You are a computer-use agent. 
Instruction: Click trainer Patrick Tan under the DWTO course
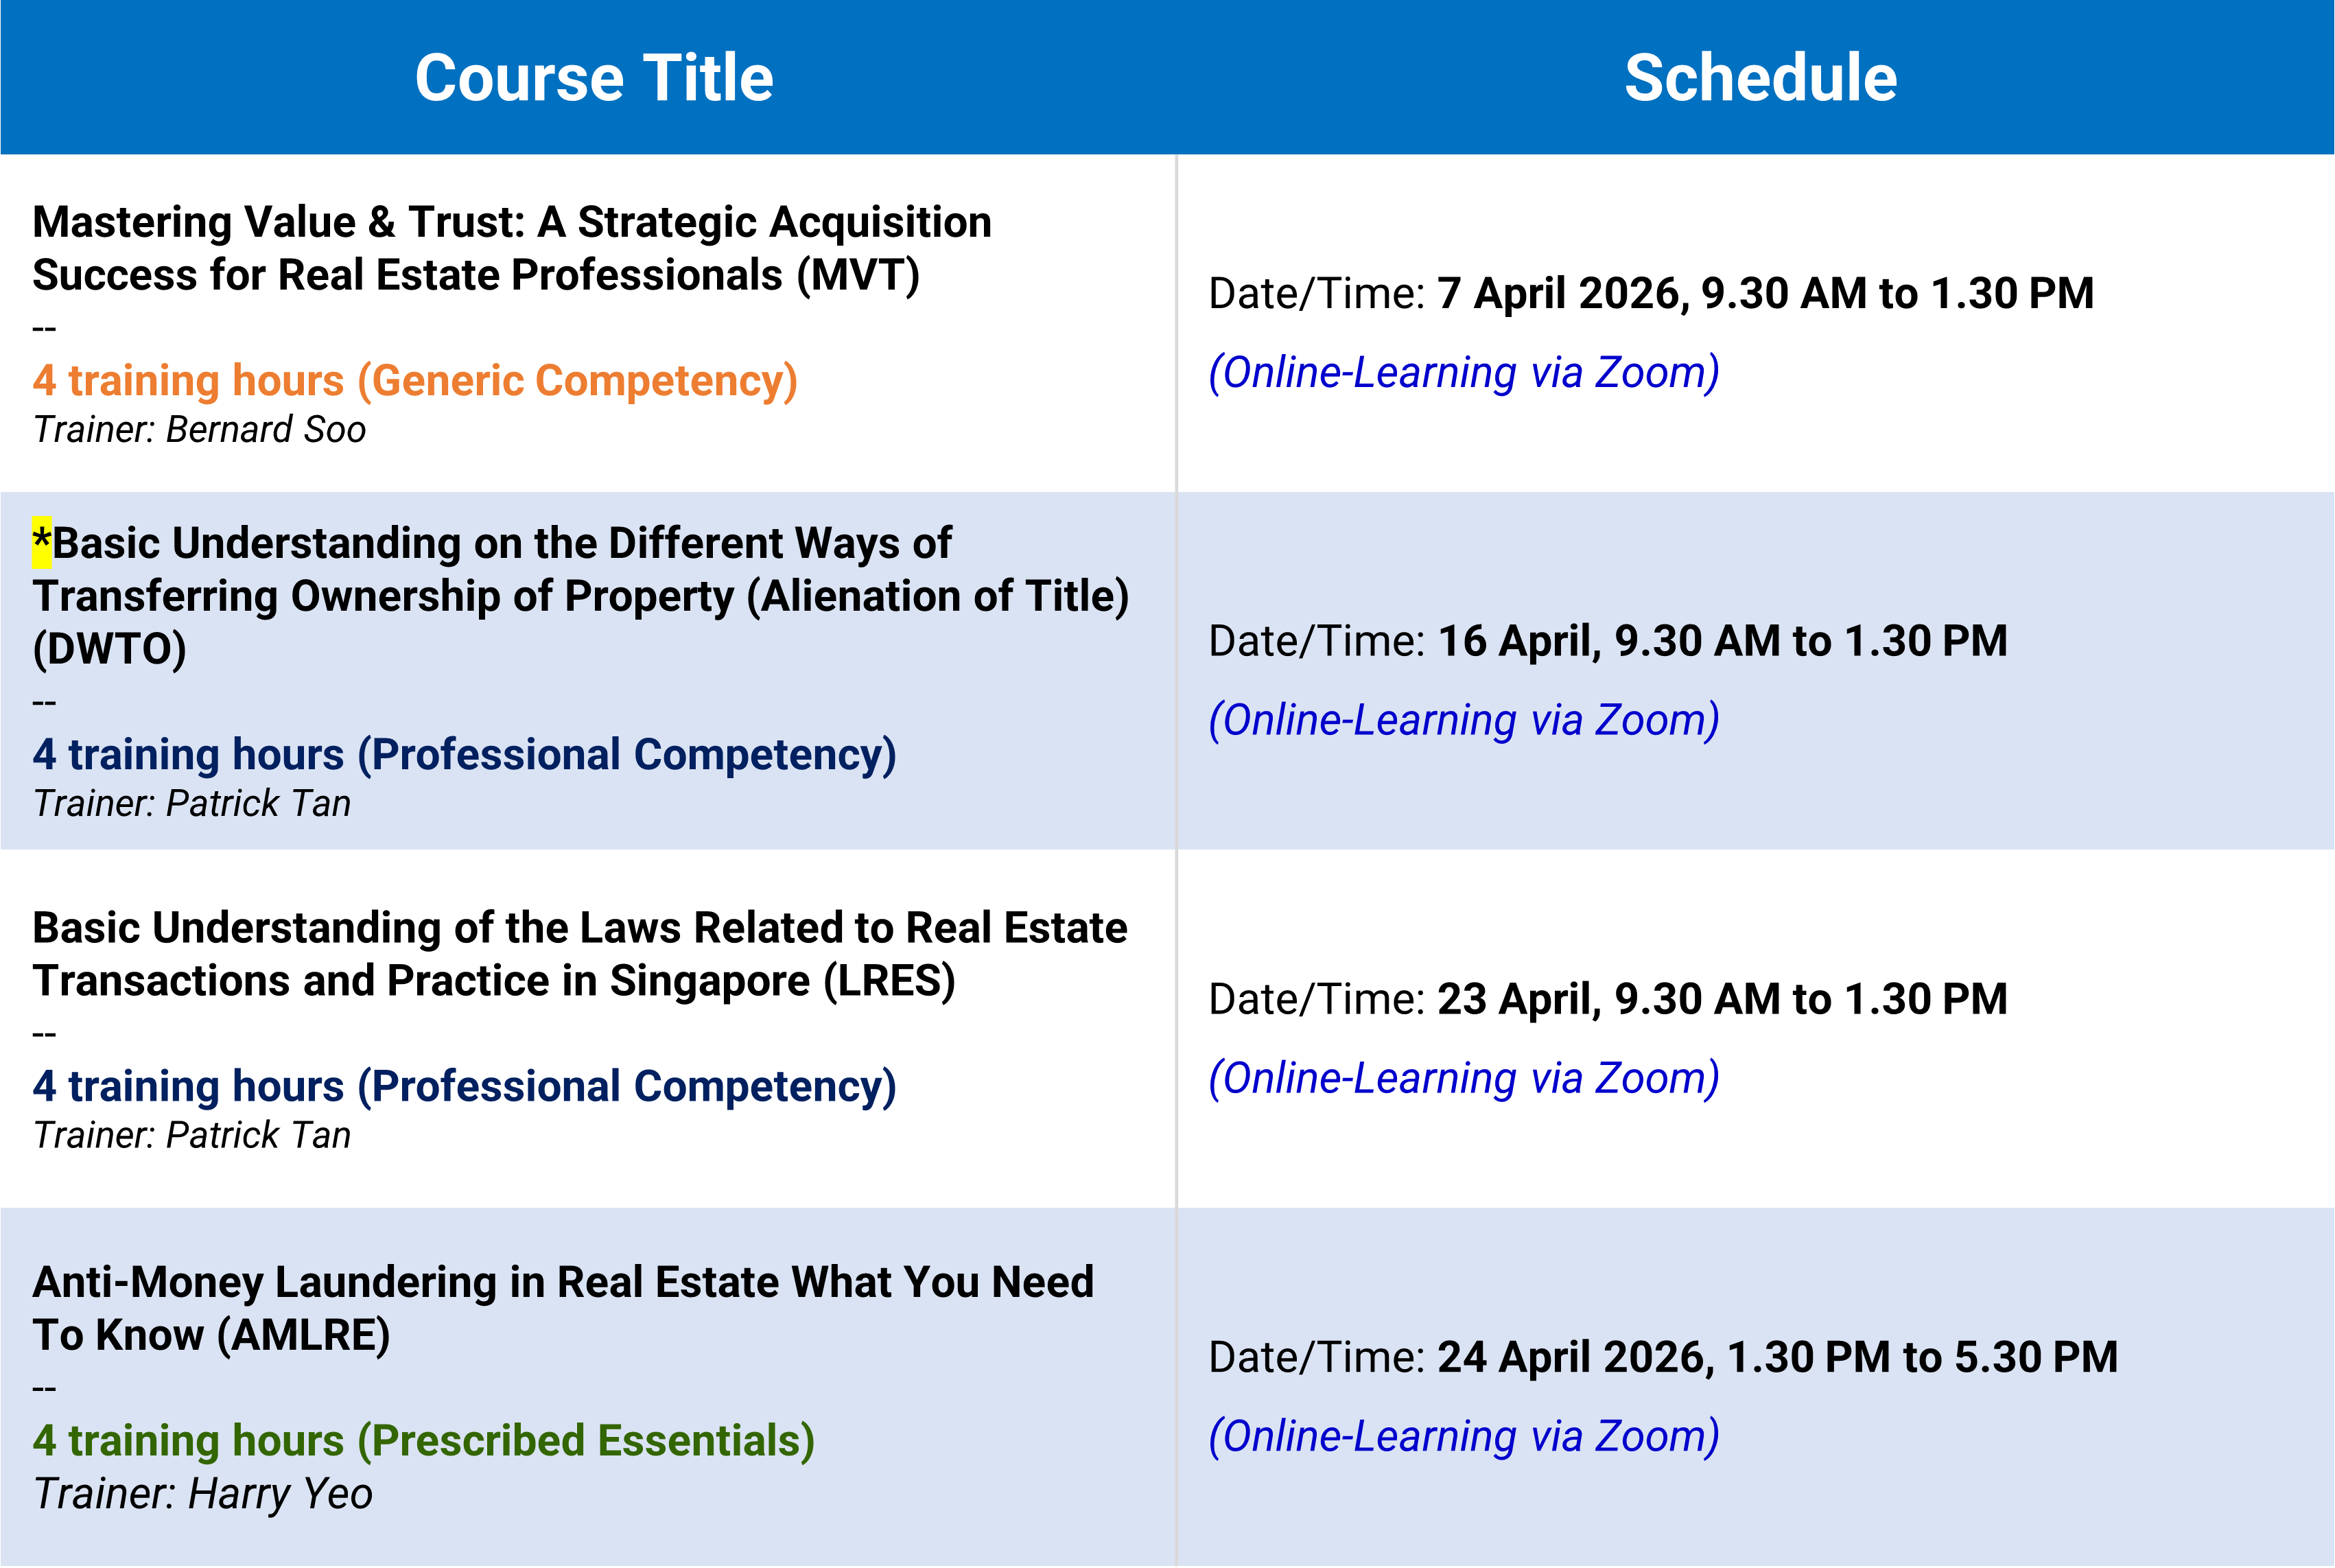(x=258, y=804)
